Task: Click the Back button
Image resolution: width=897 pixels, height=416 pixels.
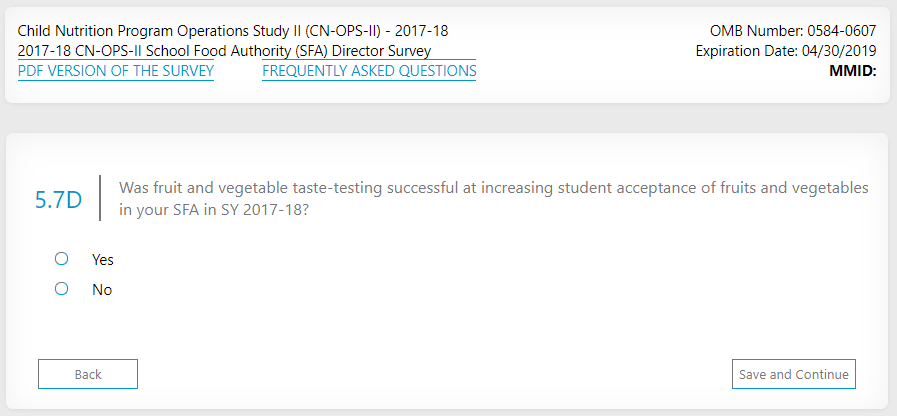Action: 88,374
